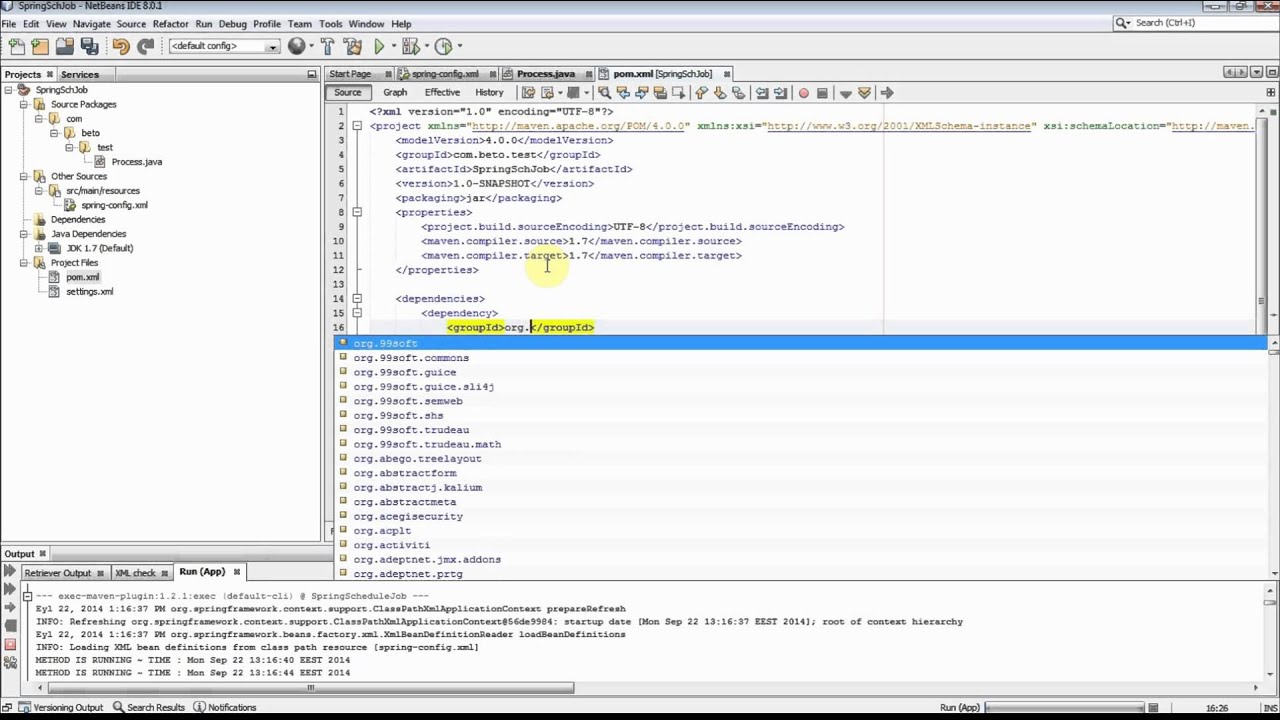Viewport: 1280px width, 720px height.
Task: Click the editor Find Selection magnifier icon
Action: [x=604, y=93]
